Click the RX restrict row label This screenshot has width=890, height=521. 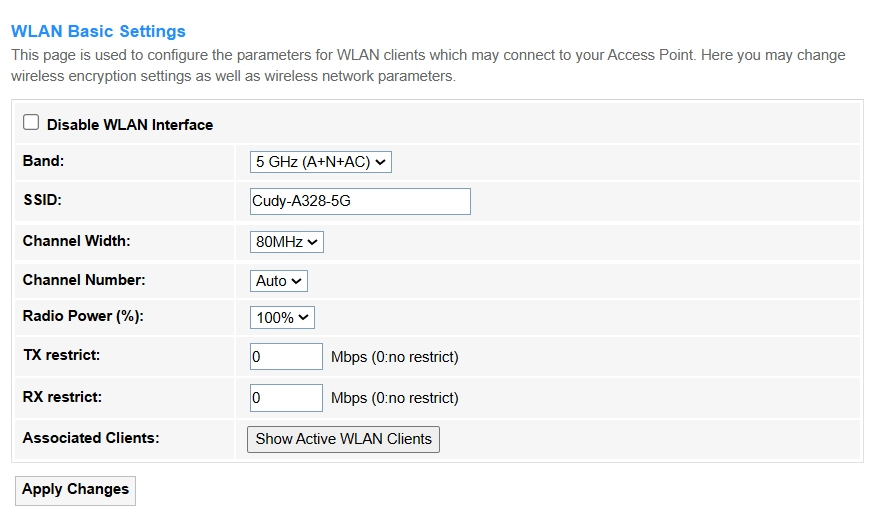click(x=62, y=397)
